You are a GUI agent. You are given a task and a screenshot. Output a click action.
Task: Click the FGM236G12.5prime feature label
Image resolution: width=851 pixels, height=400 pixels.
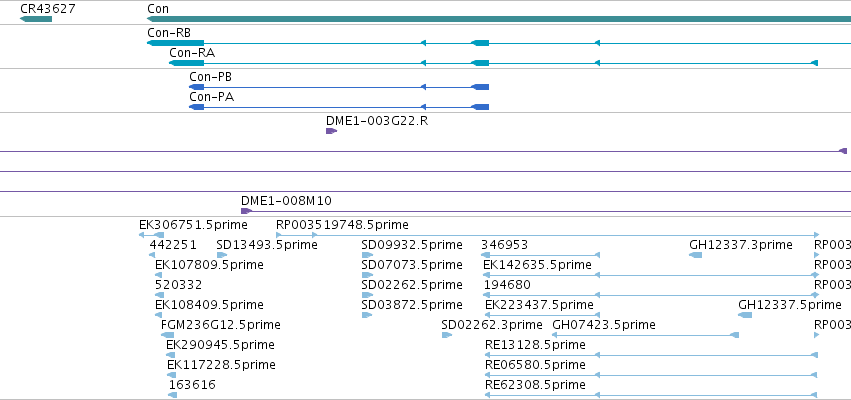pyautogui.click(x=221, y=325)
